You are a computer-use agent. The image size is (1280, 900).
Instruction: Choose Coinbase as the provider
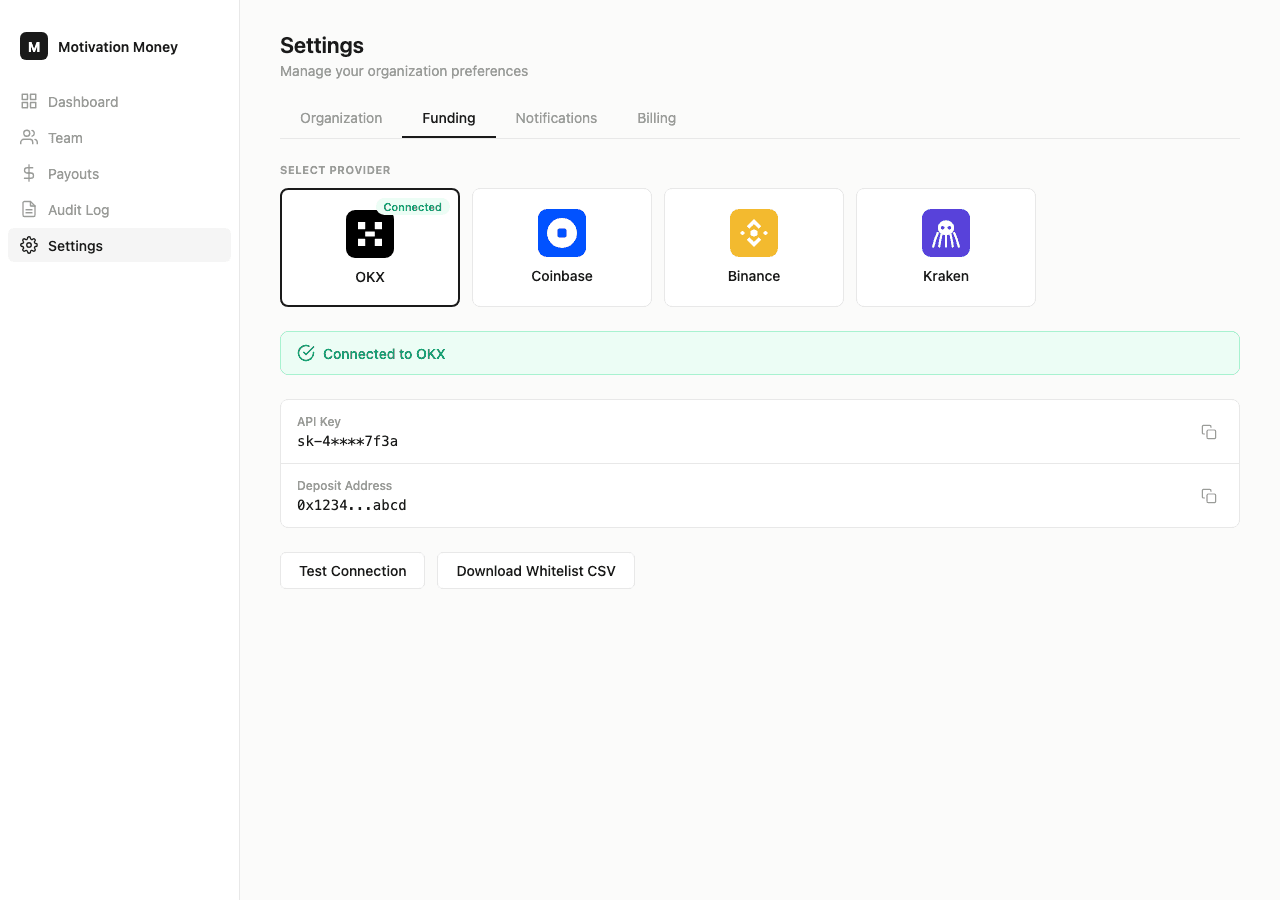562,247
